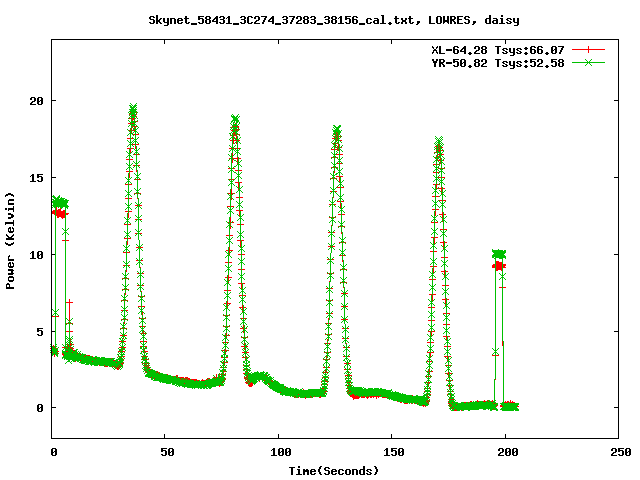Click the initial calibration plateau near 13 Kelvin

pos(60,207)
